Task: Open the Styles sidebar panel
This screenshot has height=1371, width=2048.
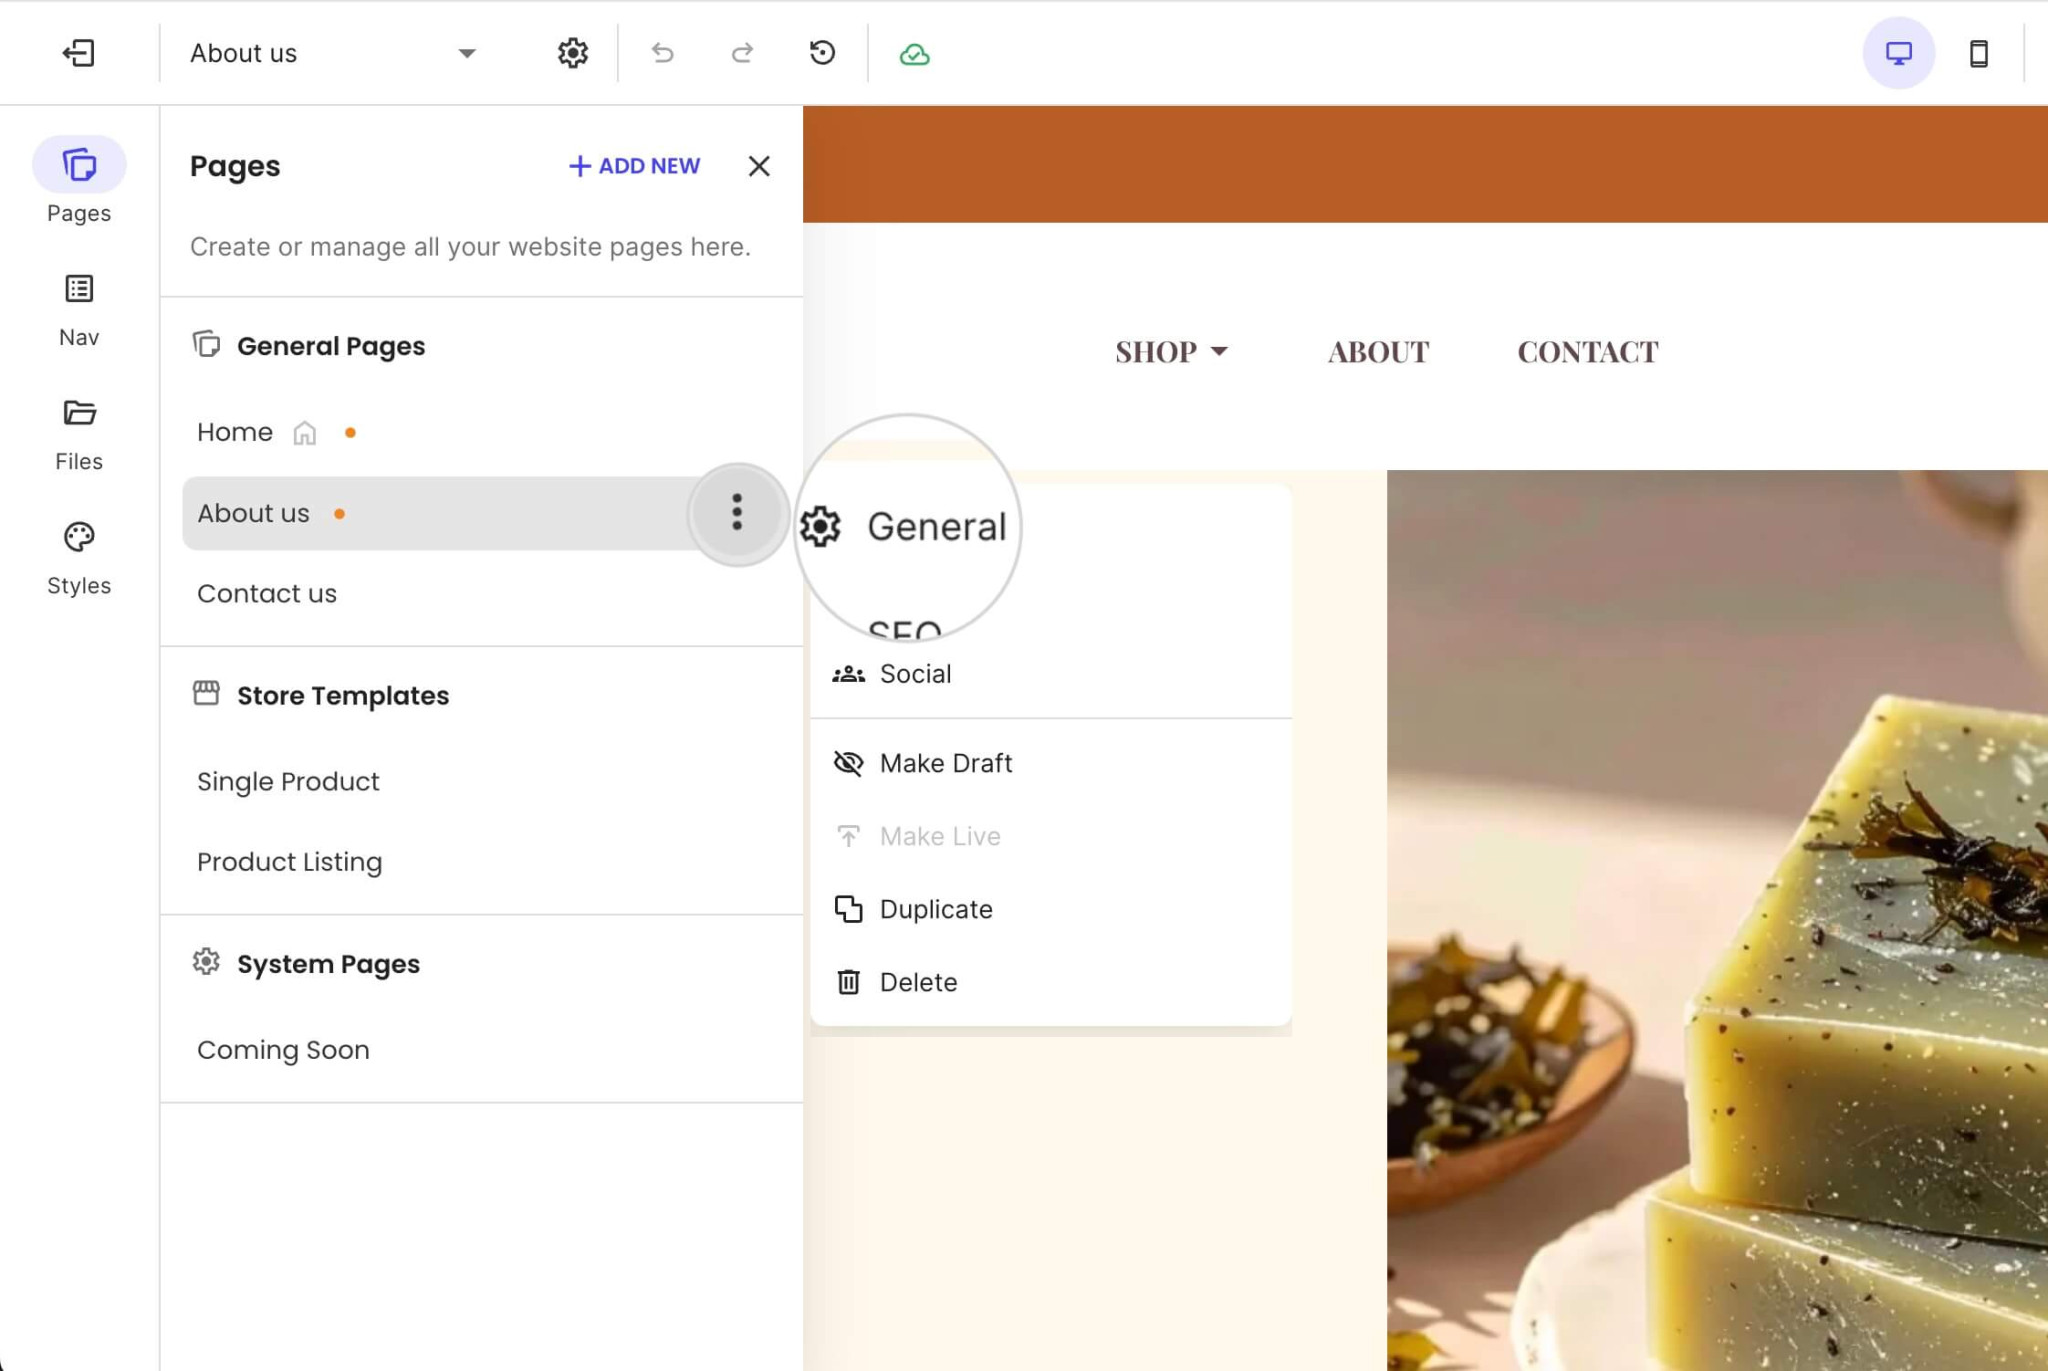Action: pyautogui.click(x=79, y=558)
